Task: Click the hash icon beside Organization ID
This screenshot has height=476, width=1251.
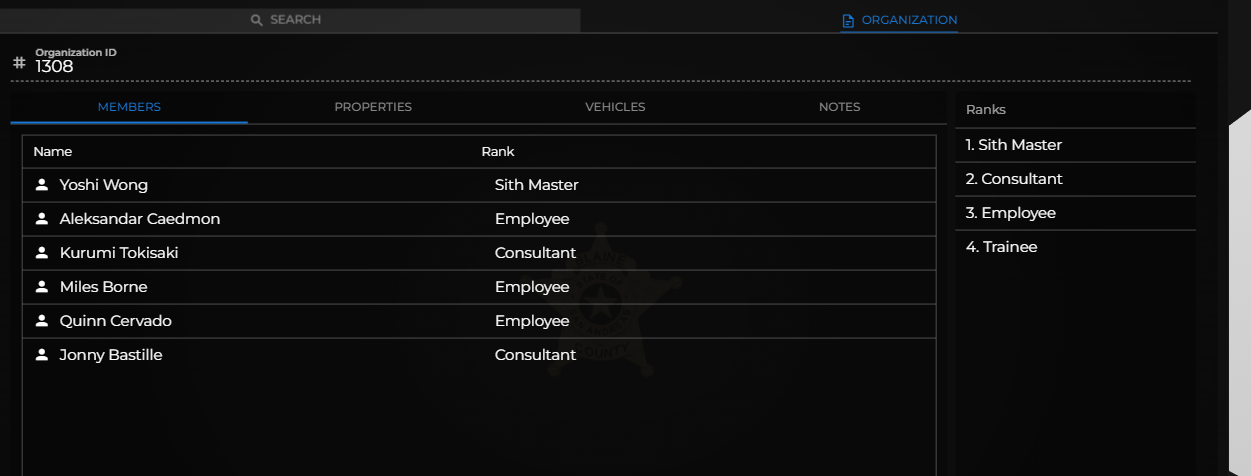Action: 19,62
